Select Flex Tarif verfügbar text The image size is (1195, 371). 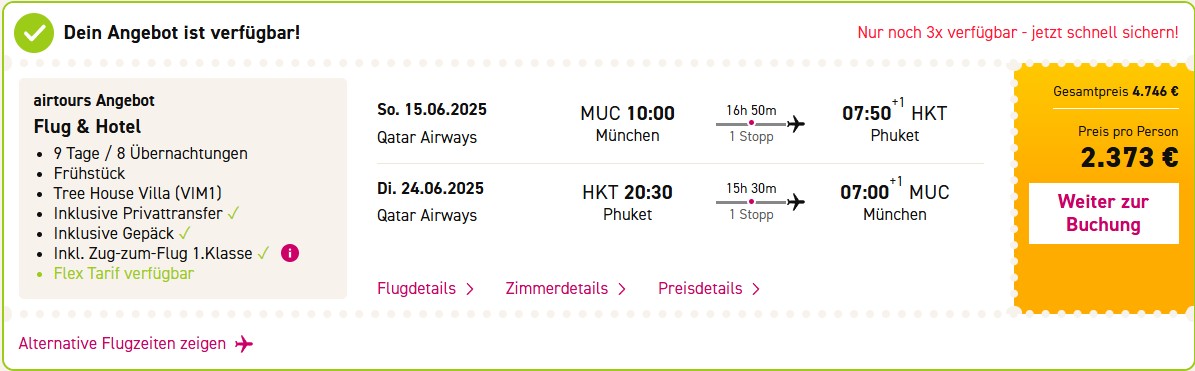click(x=123, y=273)
